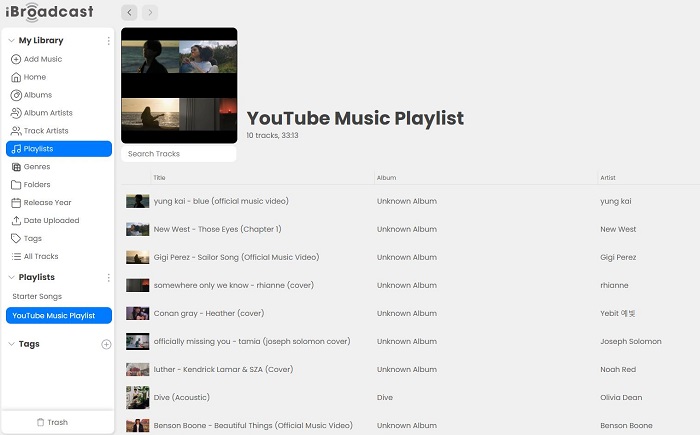This screenshot has height=435, width=700.
Task: Click thumbnail of yung kai - blue track
Action: (x=138, y=201)
